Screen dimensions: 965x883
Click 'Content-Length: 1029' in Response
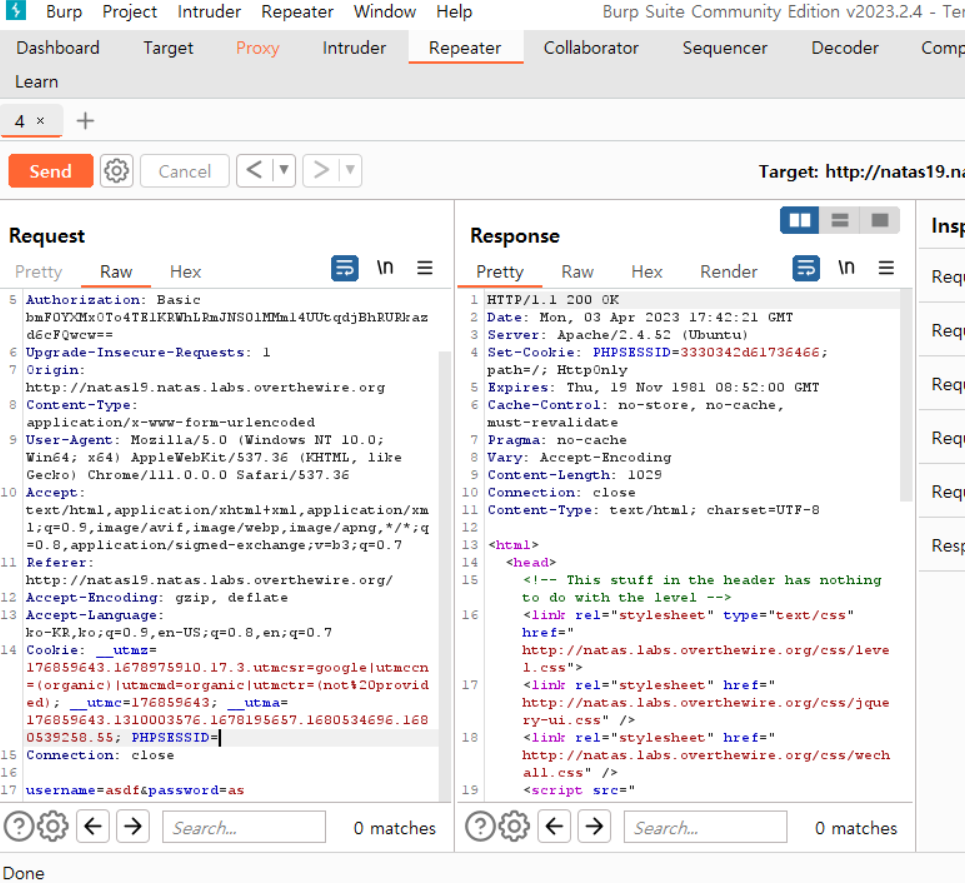(x=575, y=475)
